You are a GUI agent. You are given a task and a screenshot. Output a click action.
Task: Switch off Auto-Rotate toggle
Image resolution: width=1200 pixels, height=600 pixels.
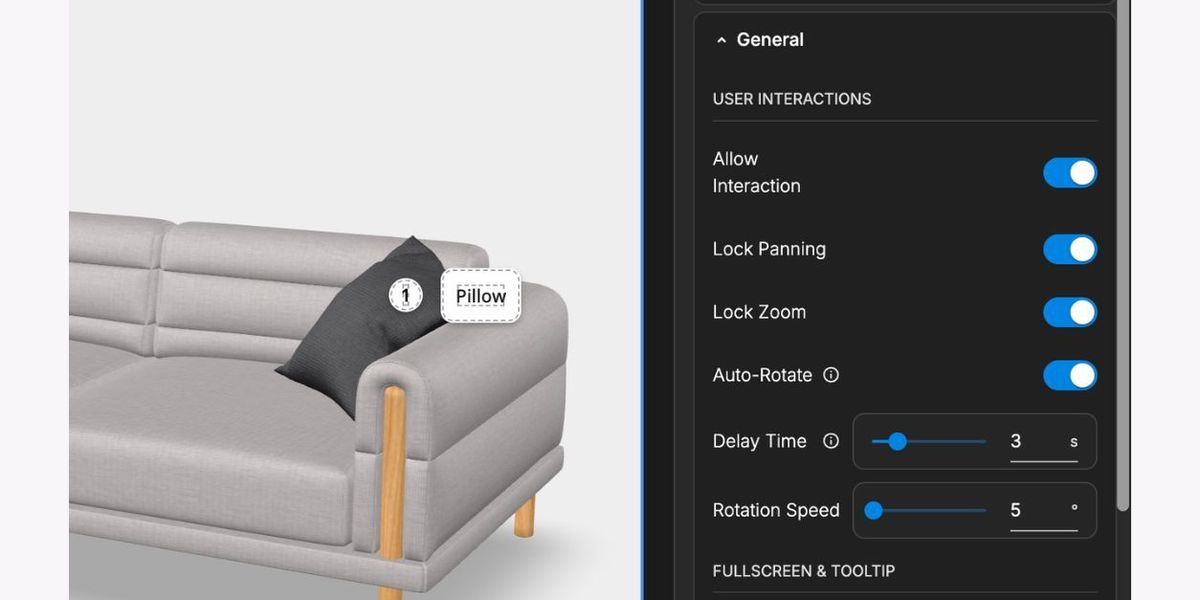(1070, 375)
